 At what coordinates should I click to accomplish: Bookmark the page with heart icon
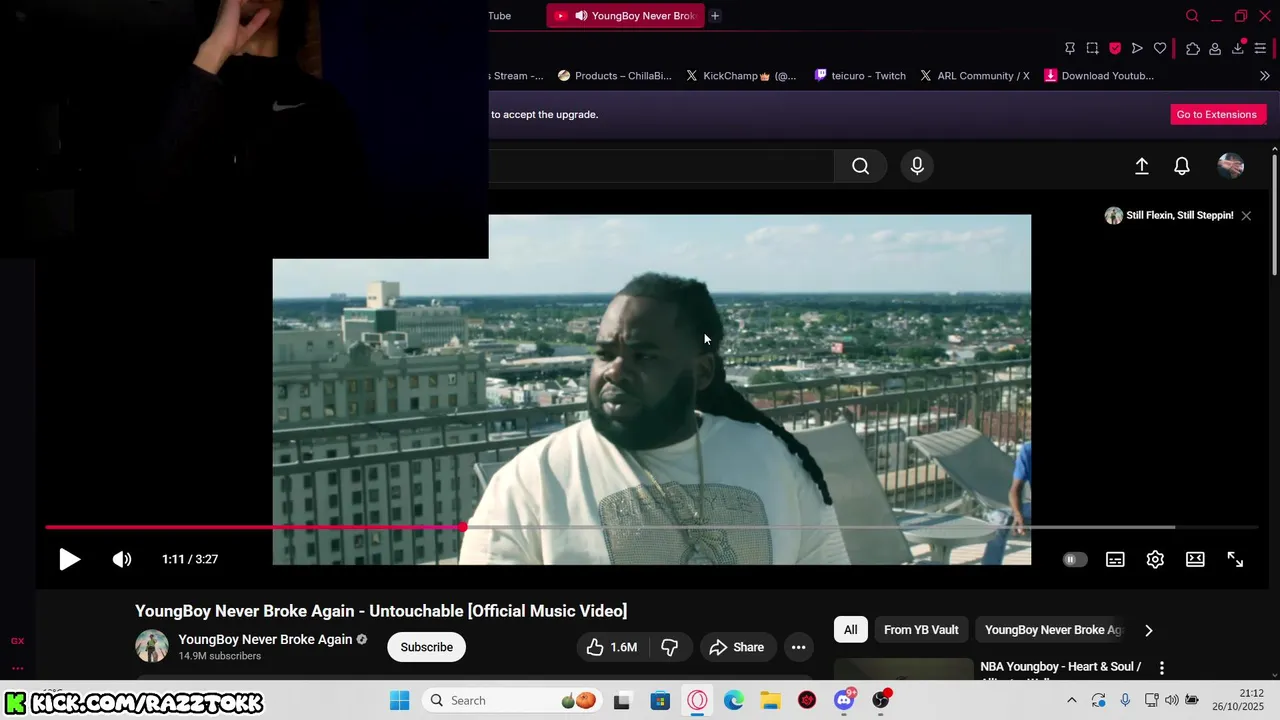click(1160, 48)
